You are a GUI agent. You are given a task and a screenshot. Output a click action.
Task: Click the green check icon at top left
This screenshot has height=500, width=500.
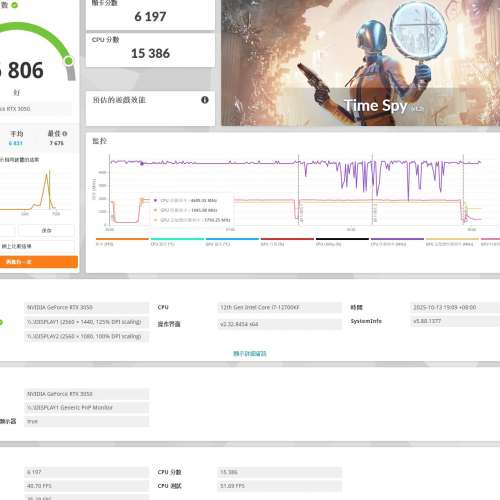click(x=14, y=5)
